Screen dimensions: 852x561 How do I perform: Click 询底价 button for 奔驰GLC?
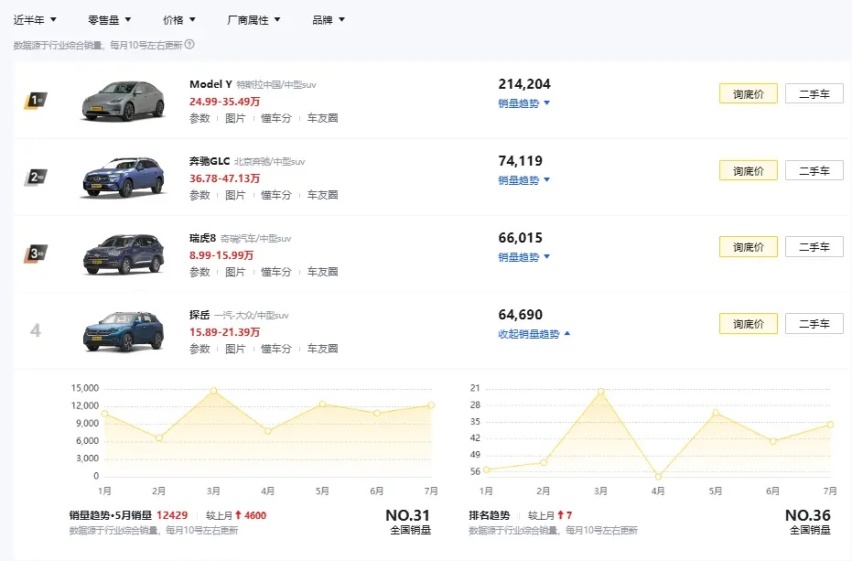pyautogui.click(x=748, y=171)
